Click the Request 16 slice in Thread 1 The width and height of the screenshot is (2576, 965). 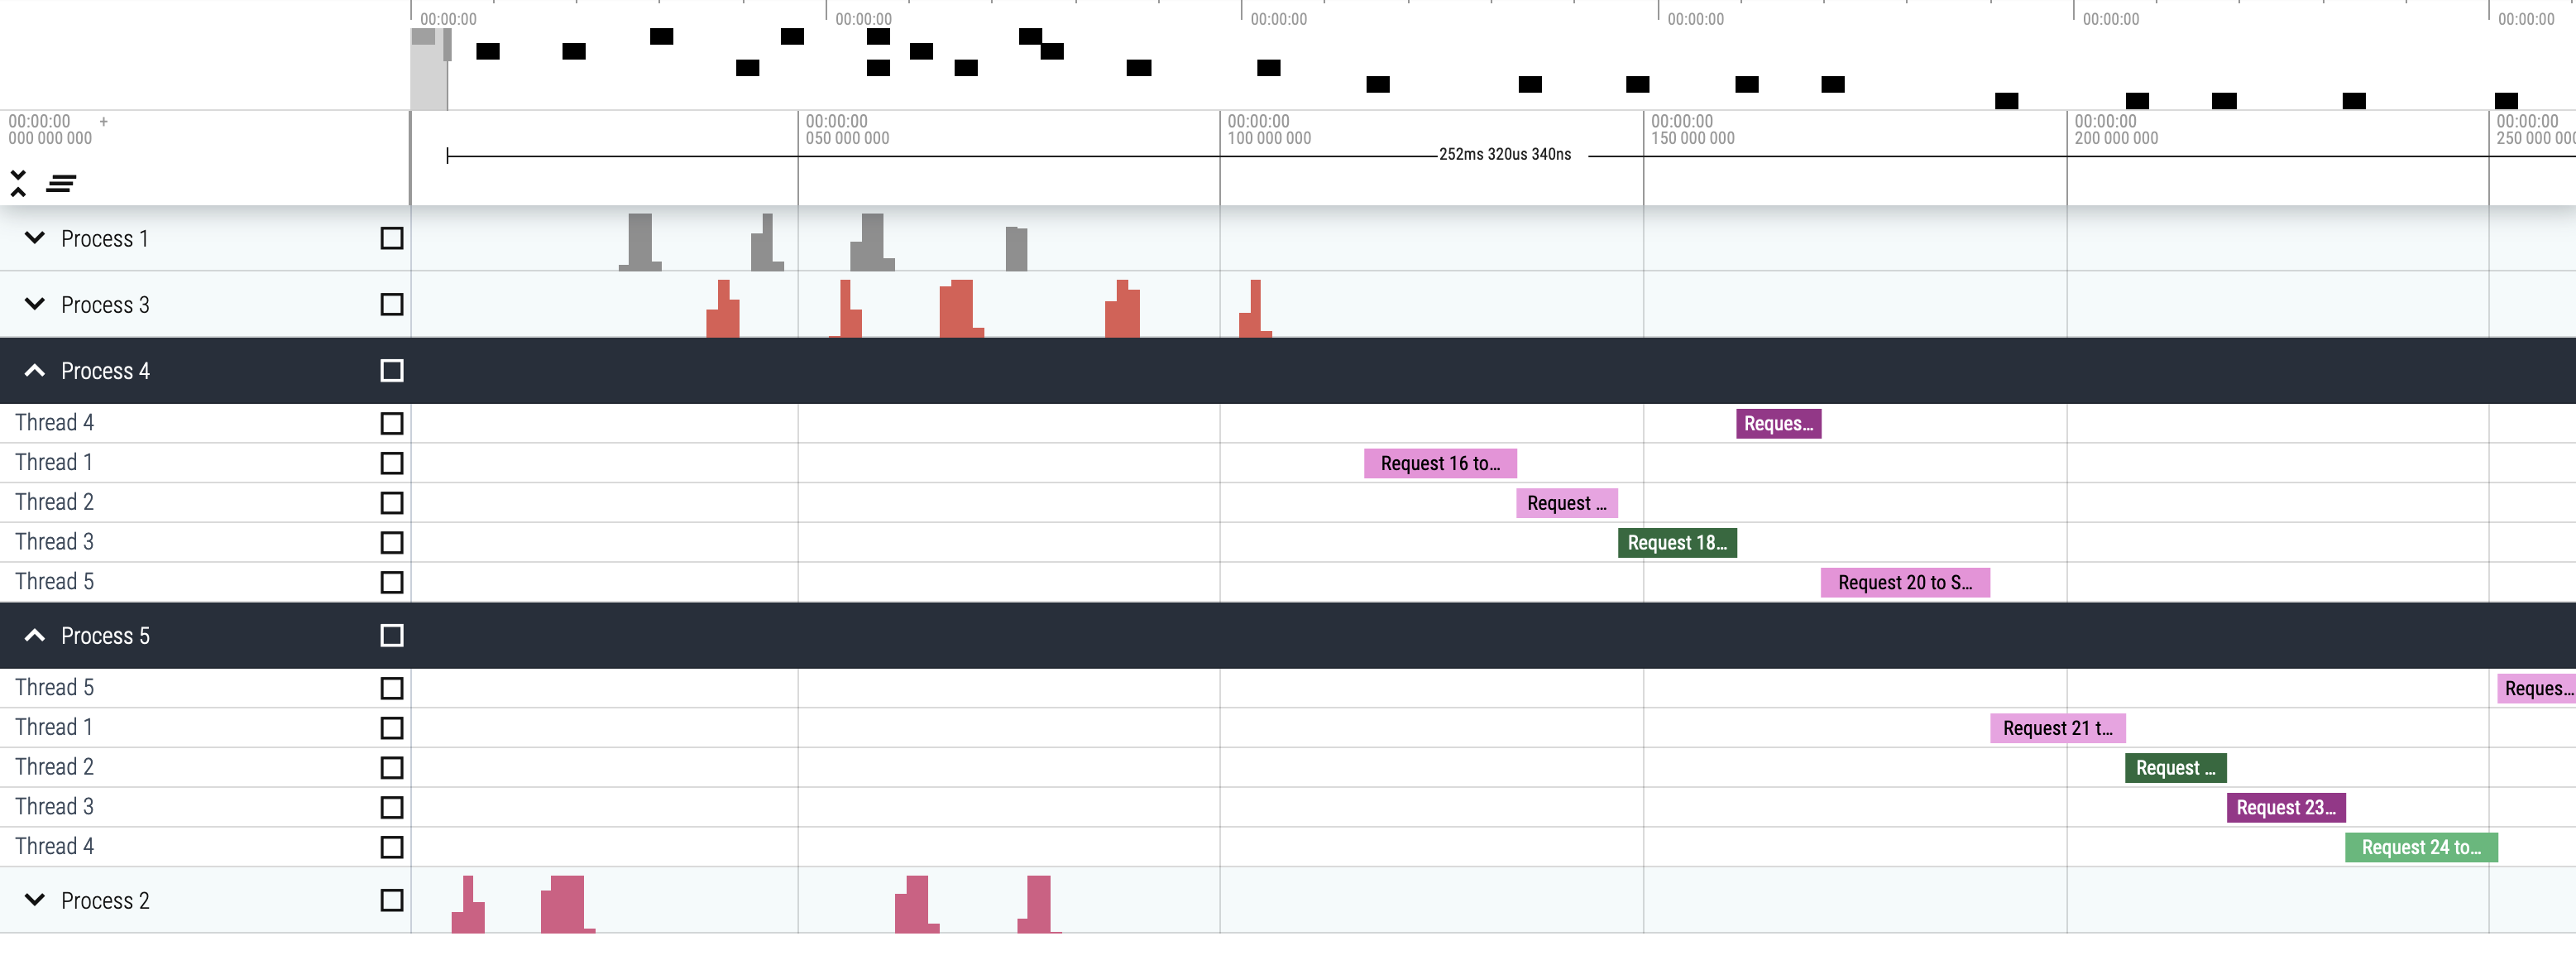[1439, 463]
